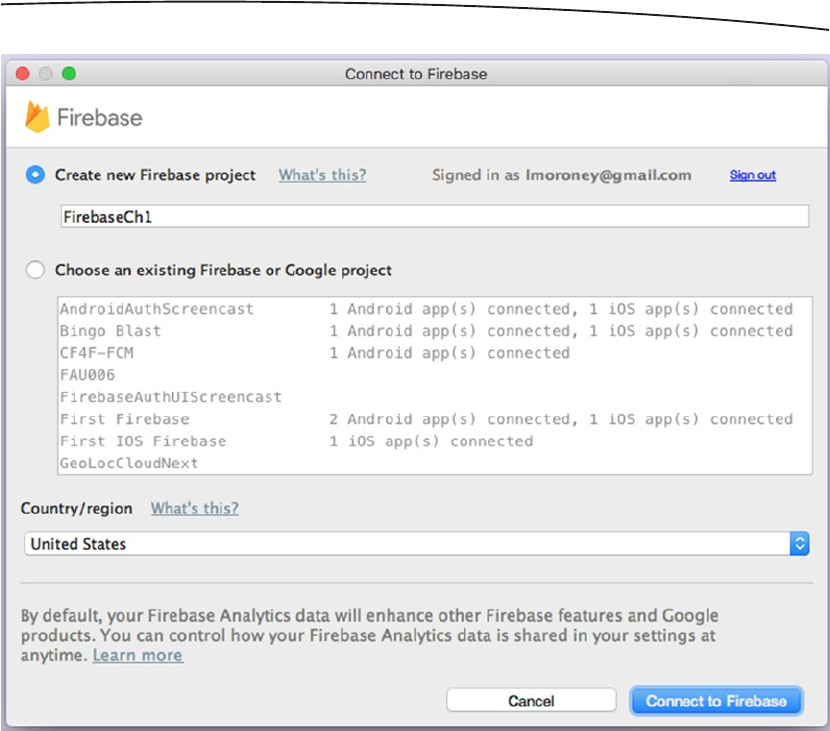Select Create new Firebase project radio button
Viewport: 830px width, 731px height.
click(x=36, y=175)
